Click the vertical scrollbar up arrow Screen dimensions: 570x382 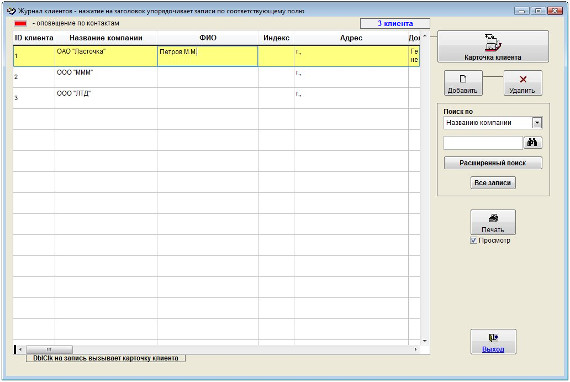(425, 36)
